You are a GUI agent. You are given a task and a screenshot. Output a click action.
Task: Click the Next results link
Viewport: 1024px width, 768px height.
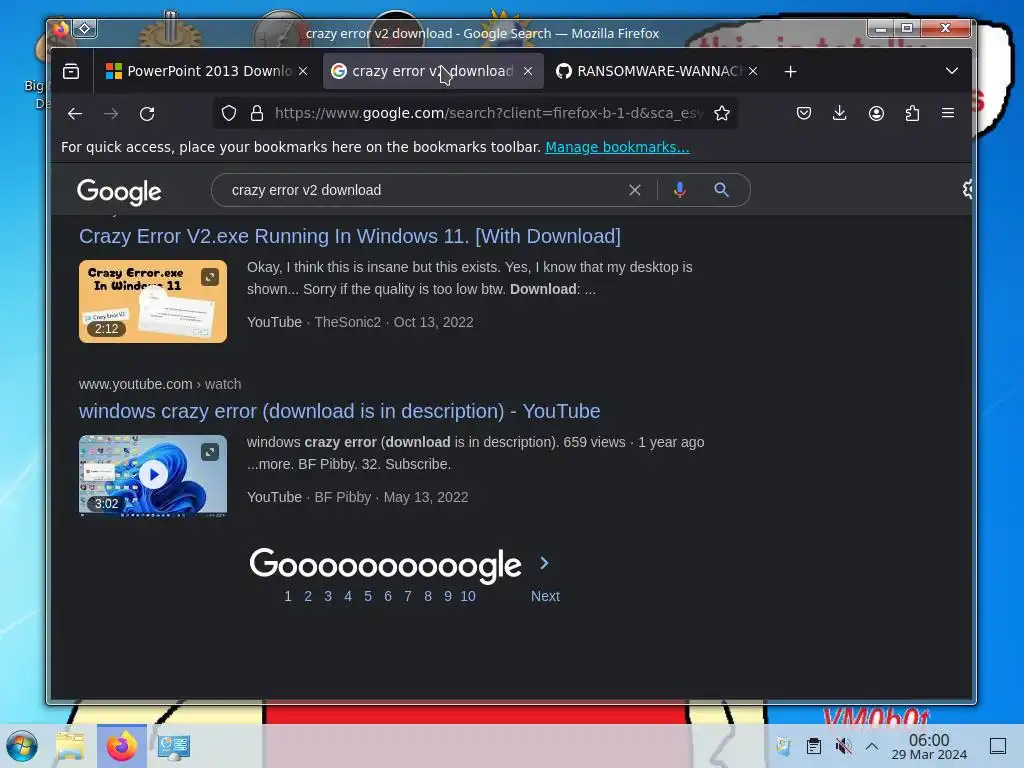545,596
